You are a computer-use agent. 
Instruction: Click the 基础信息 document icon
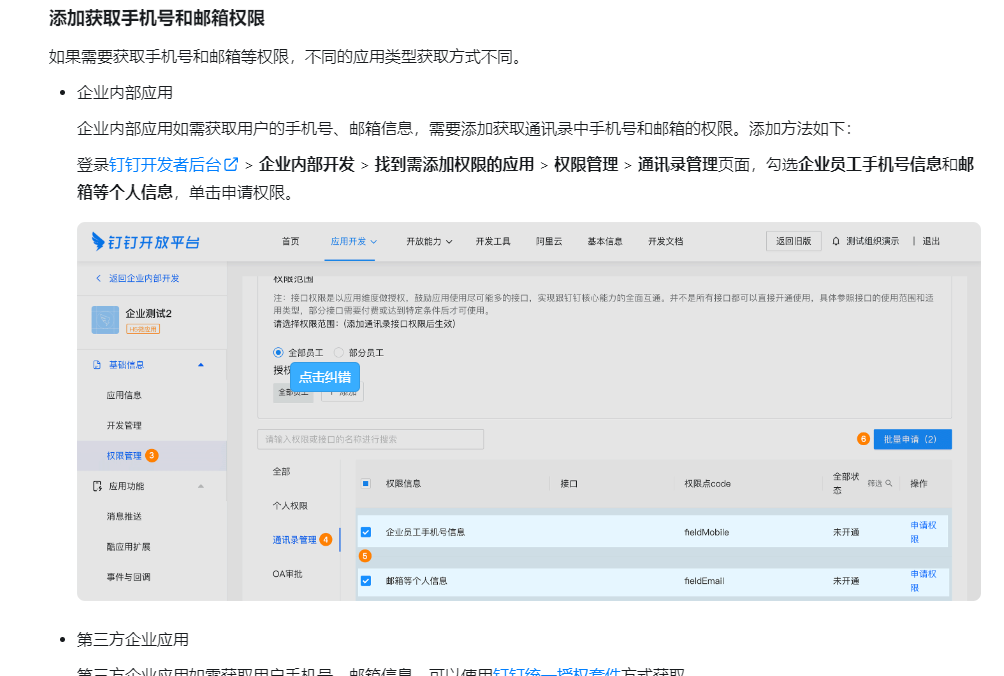point(97,365)
